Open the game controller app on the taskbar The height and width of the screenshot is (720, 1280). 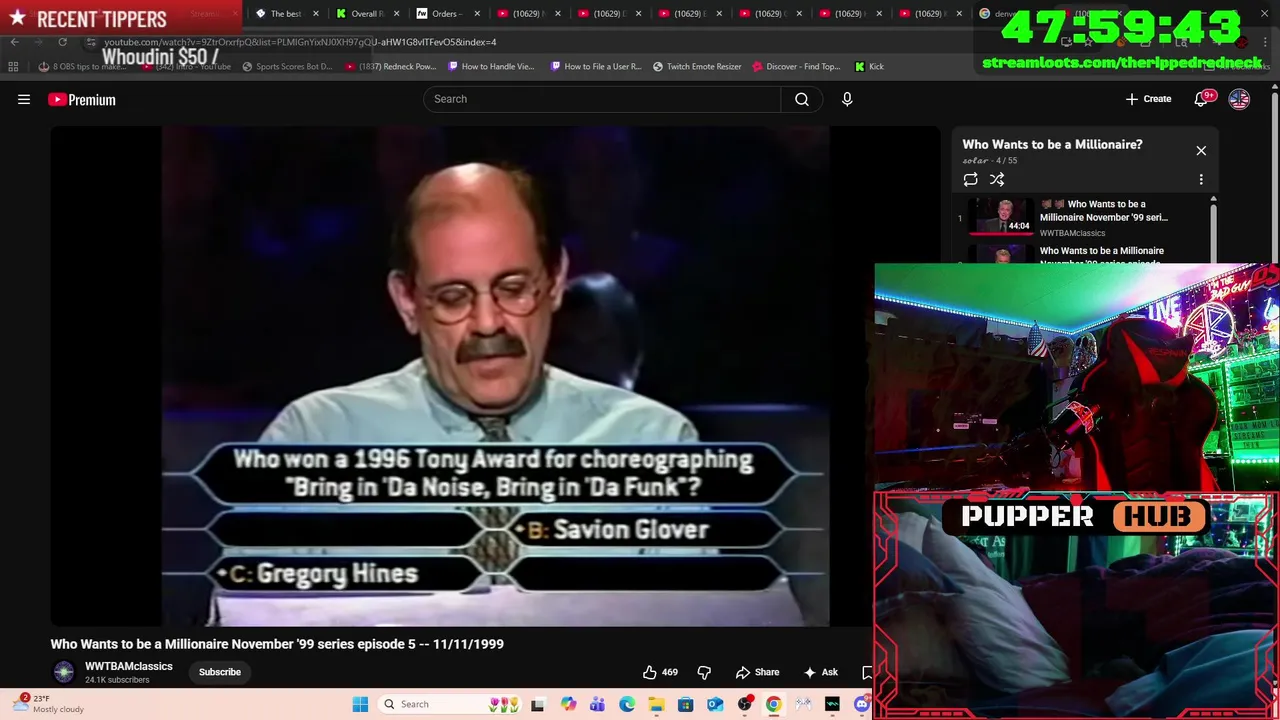(x=803, y=704)
